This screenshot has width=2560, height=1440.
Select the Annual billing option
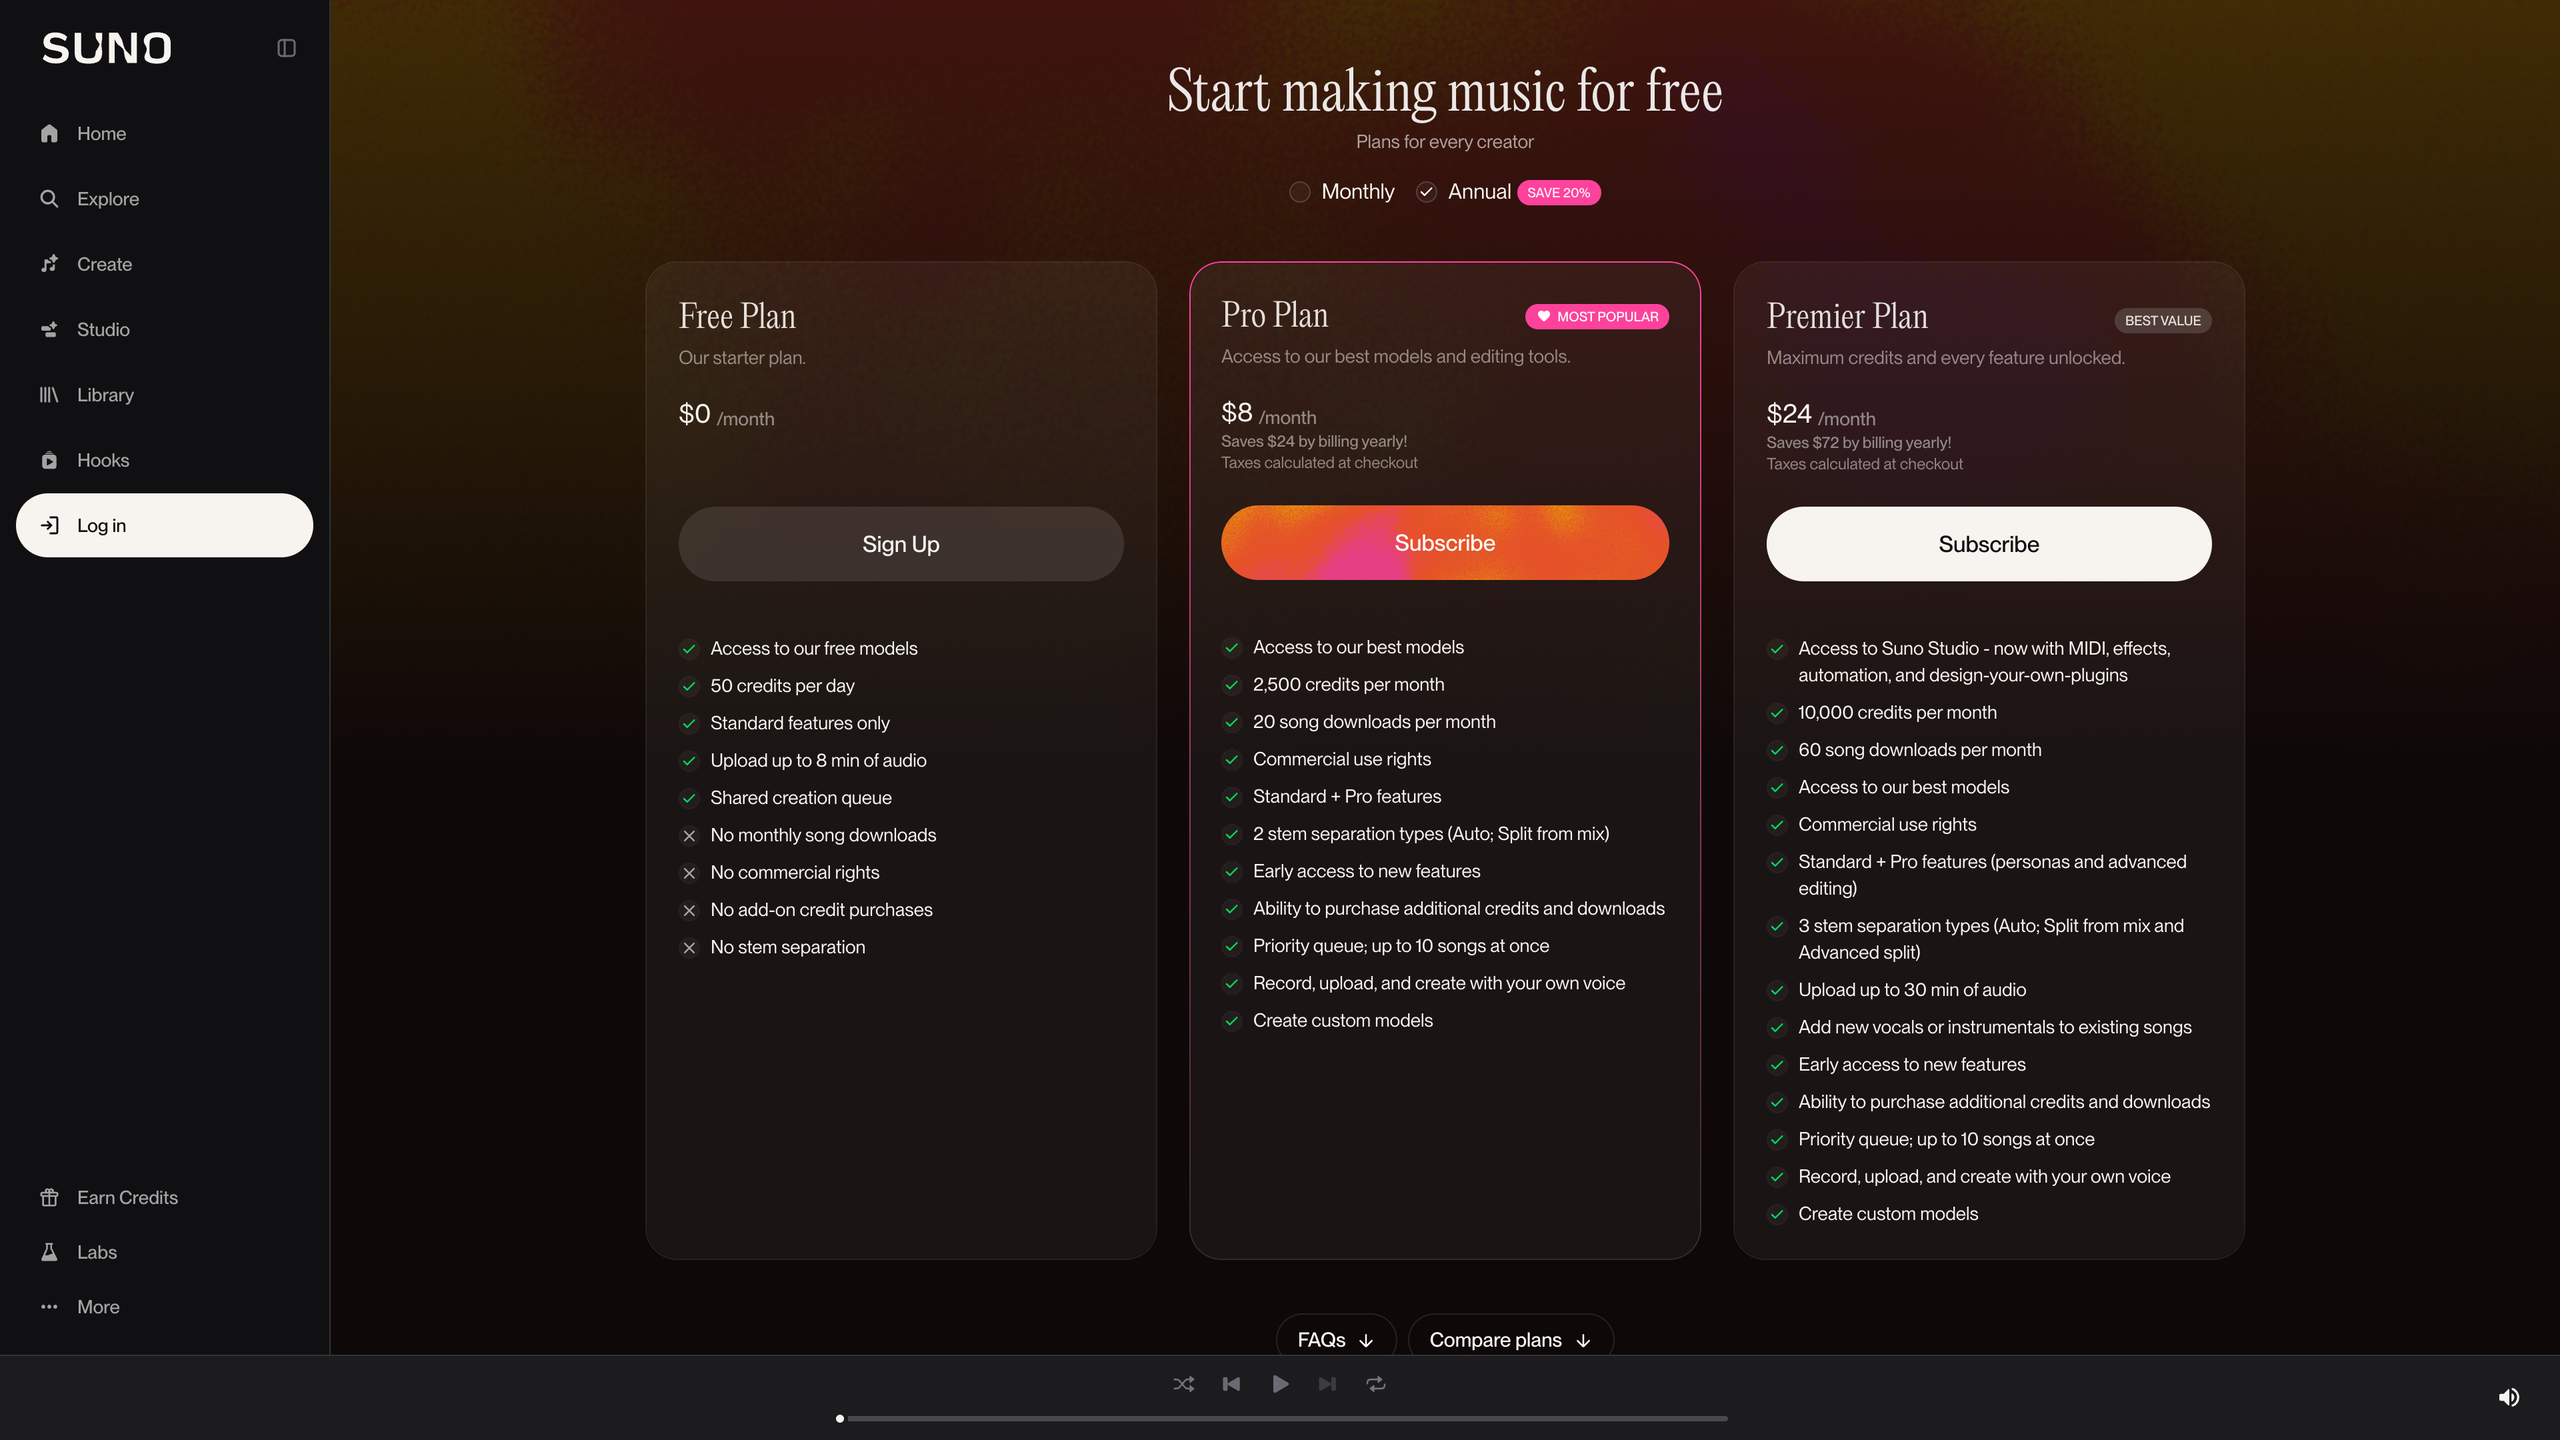1464,192
